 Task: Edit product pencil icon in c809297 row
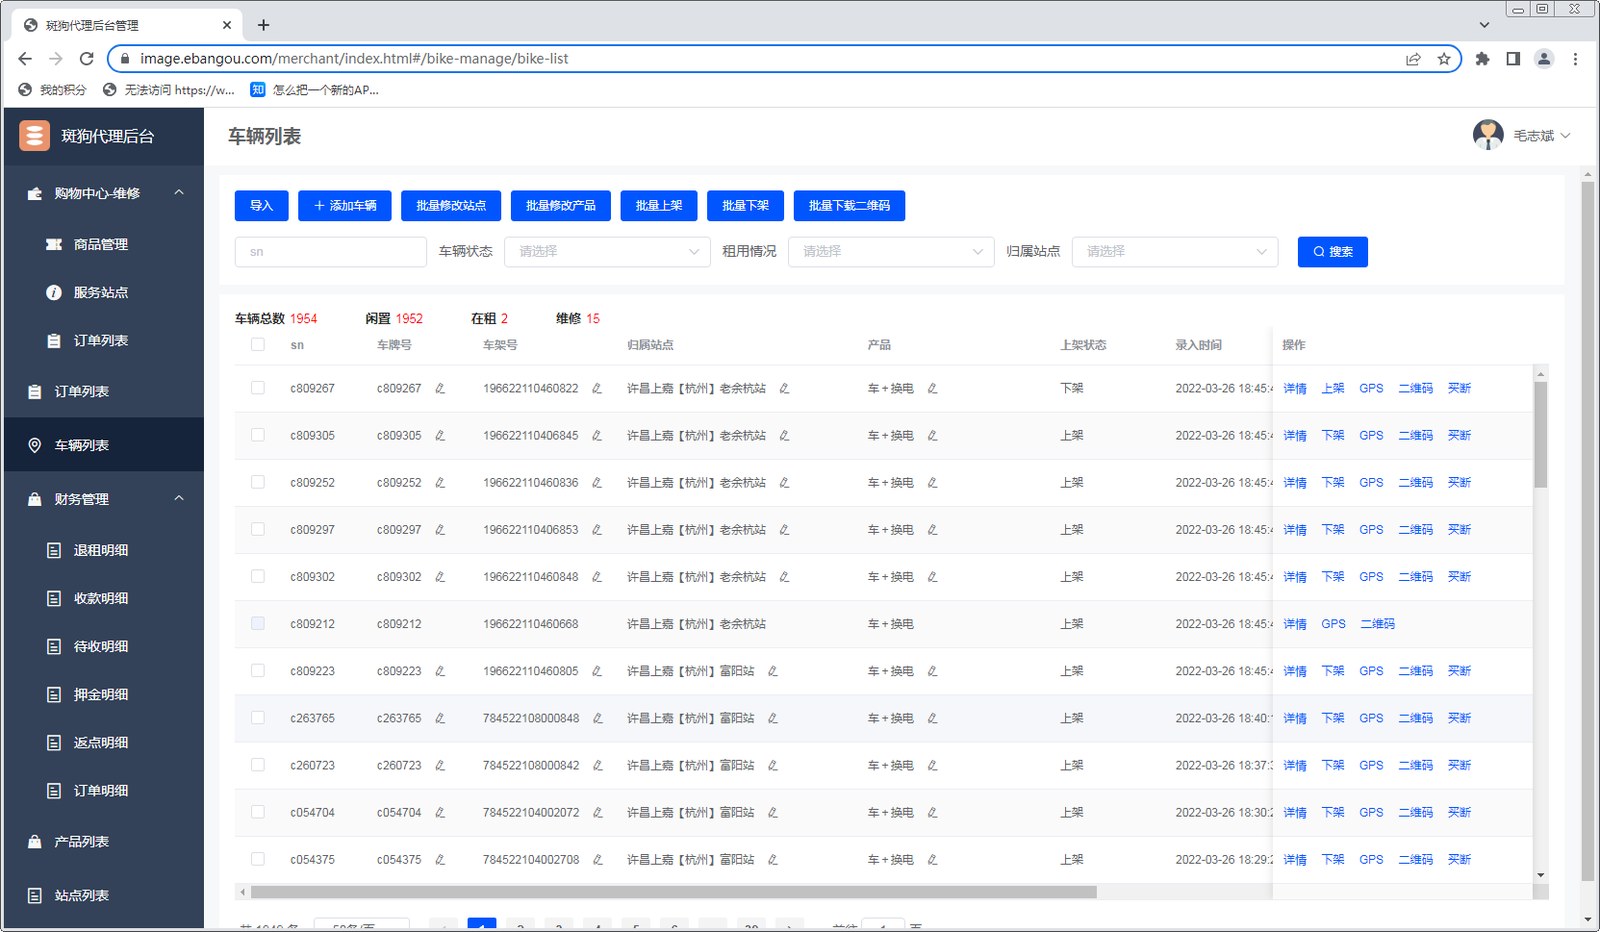tap(932, 529)
